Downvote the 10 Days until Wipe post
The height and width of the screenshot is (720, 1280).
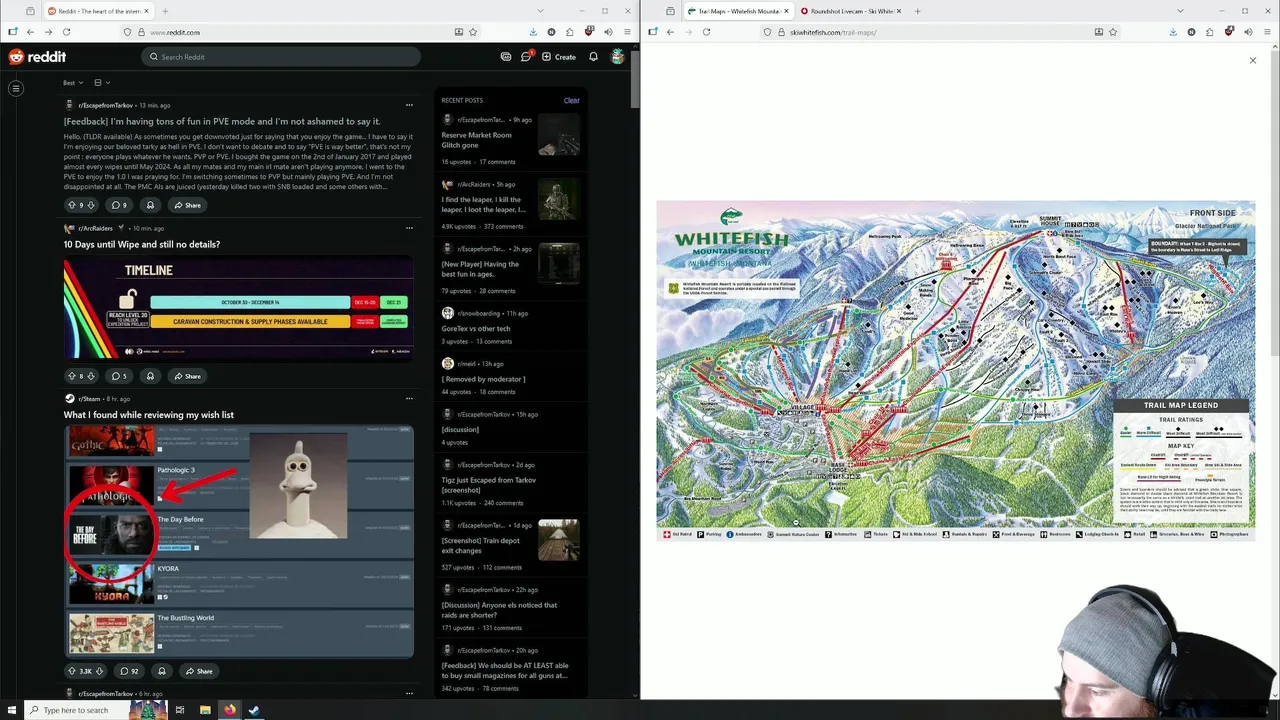click(x=91, y=376)
